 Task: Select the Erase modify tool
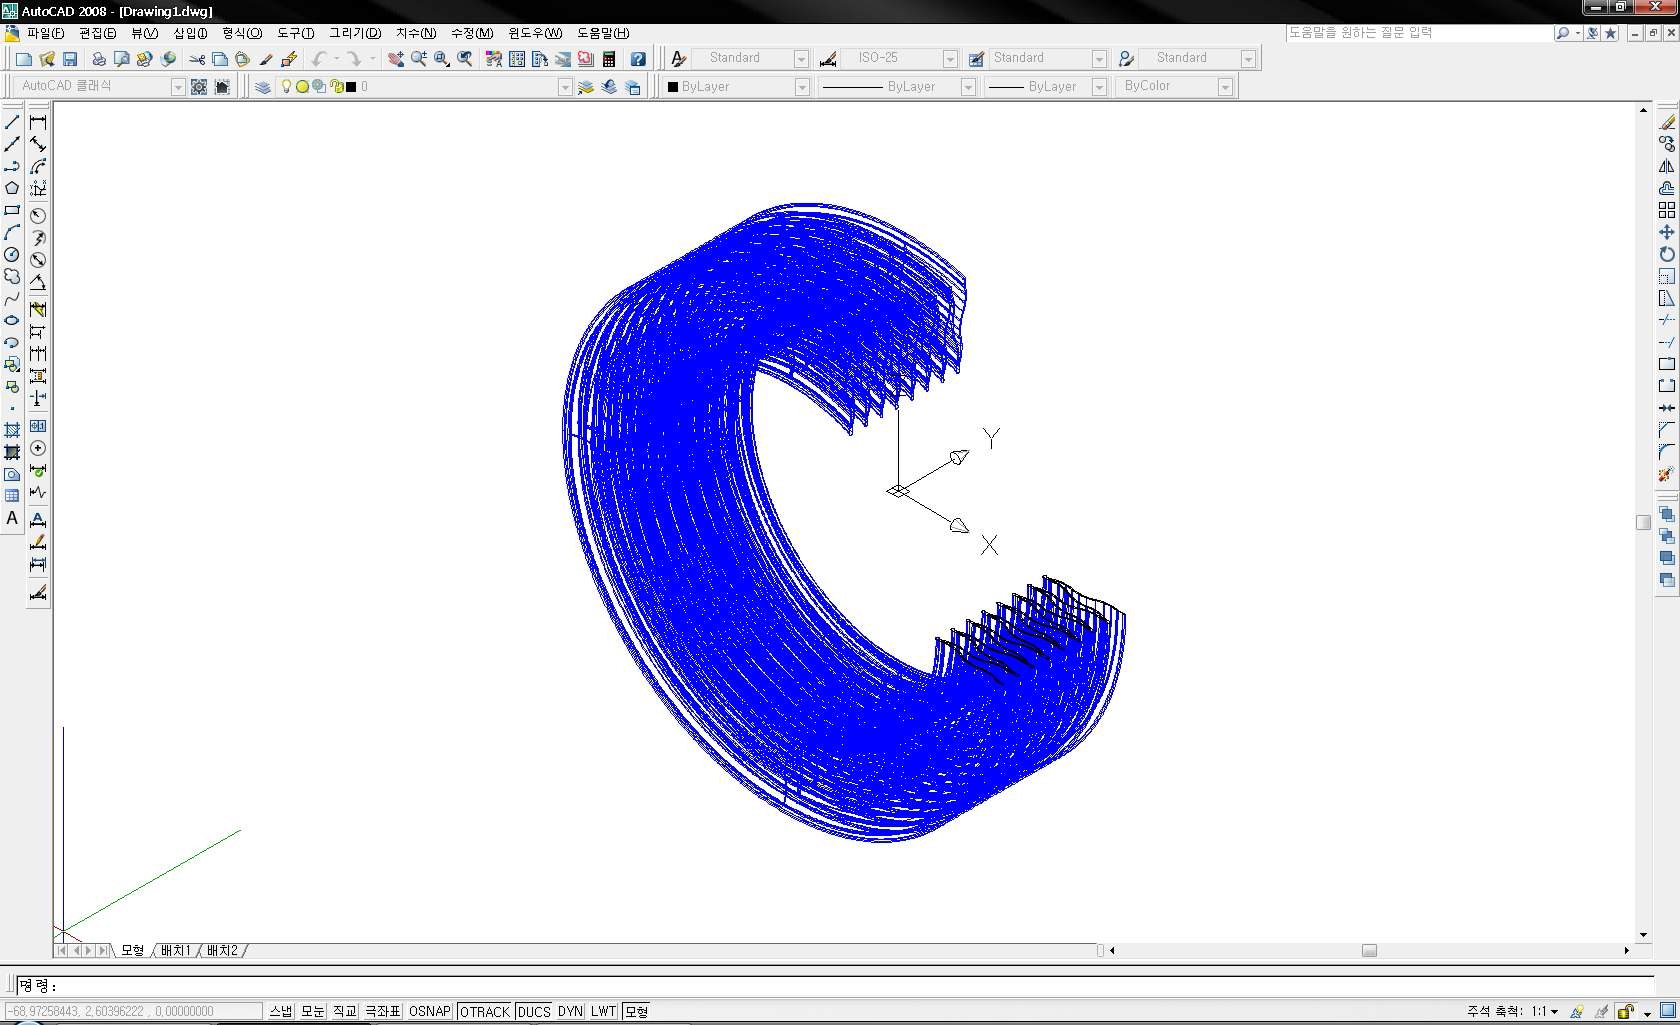pos(1666,122)
